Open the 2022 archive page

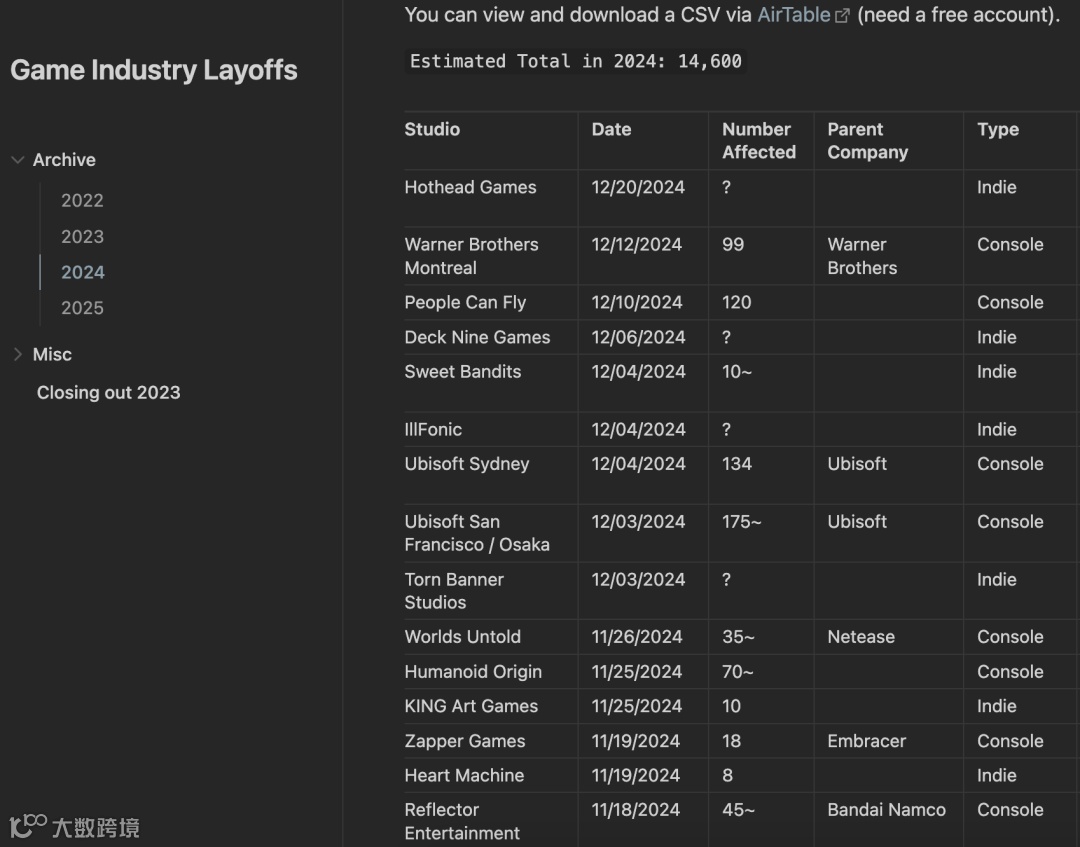point(82,200)
